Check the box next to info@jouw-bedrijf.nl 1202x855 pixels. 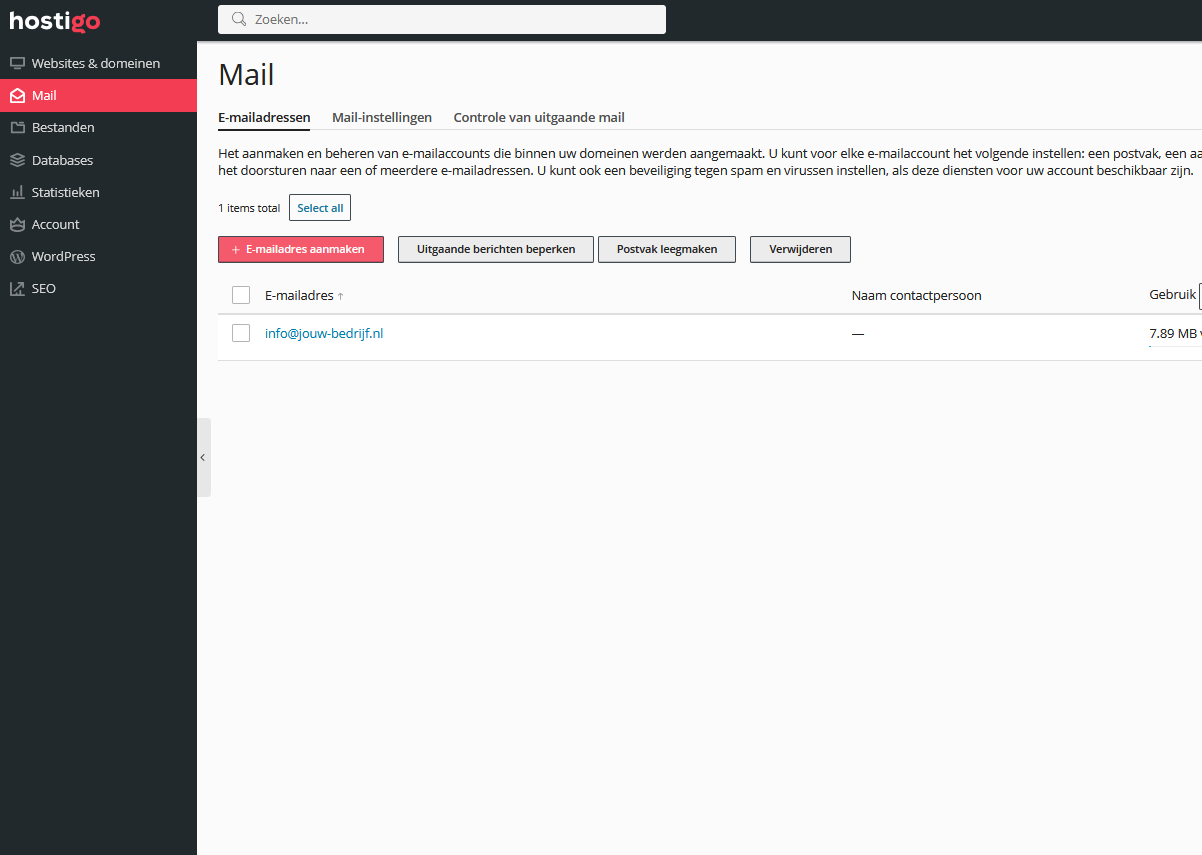point(241,333)
